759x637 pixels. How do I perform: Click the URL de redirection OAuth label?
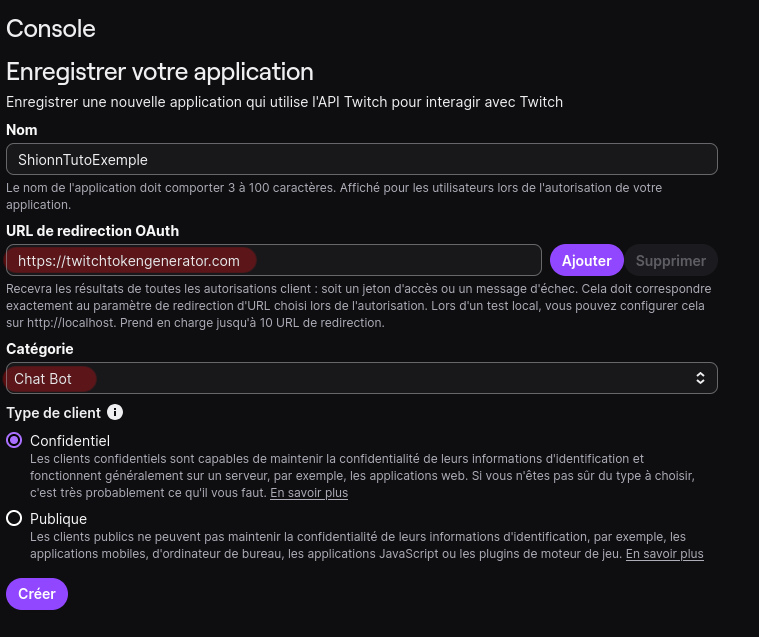pos(93,231)
